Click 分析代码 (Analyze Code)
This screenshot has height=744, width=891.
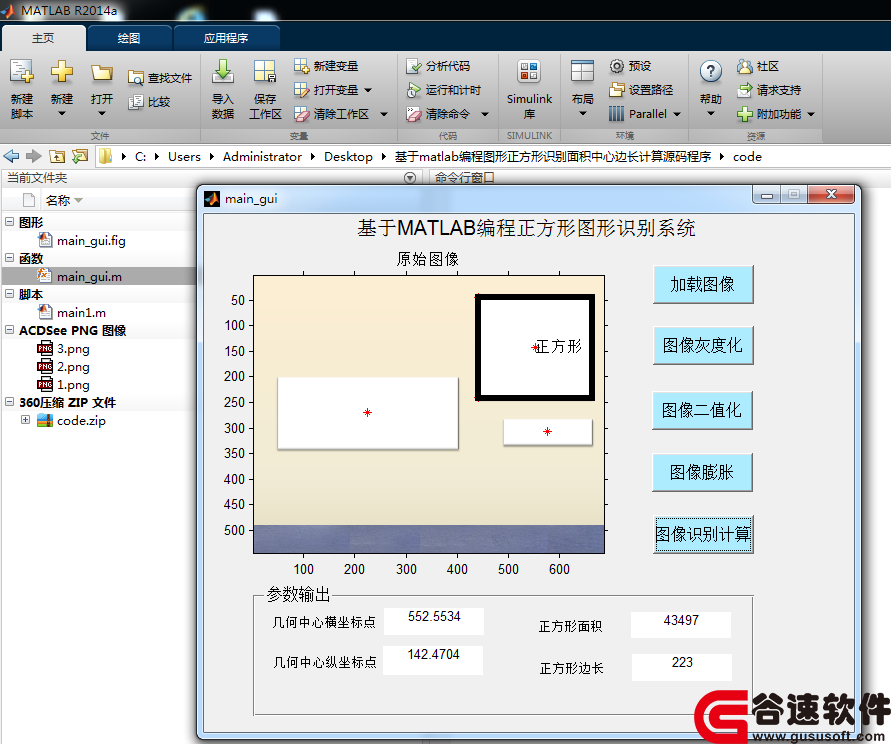[x=438, y=66]
